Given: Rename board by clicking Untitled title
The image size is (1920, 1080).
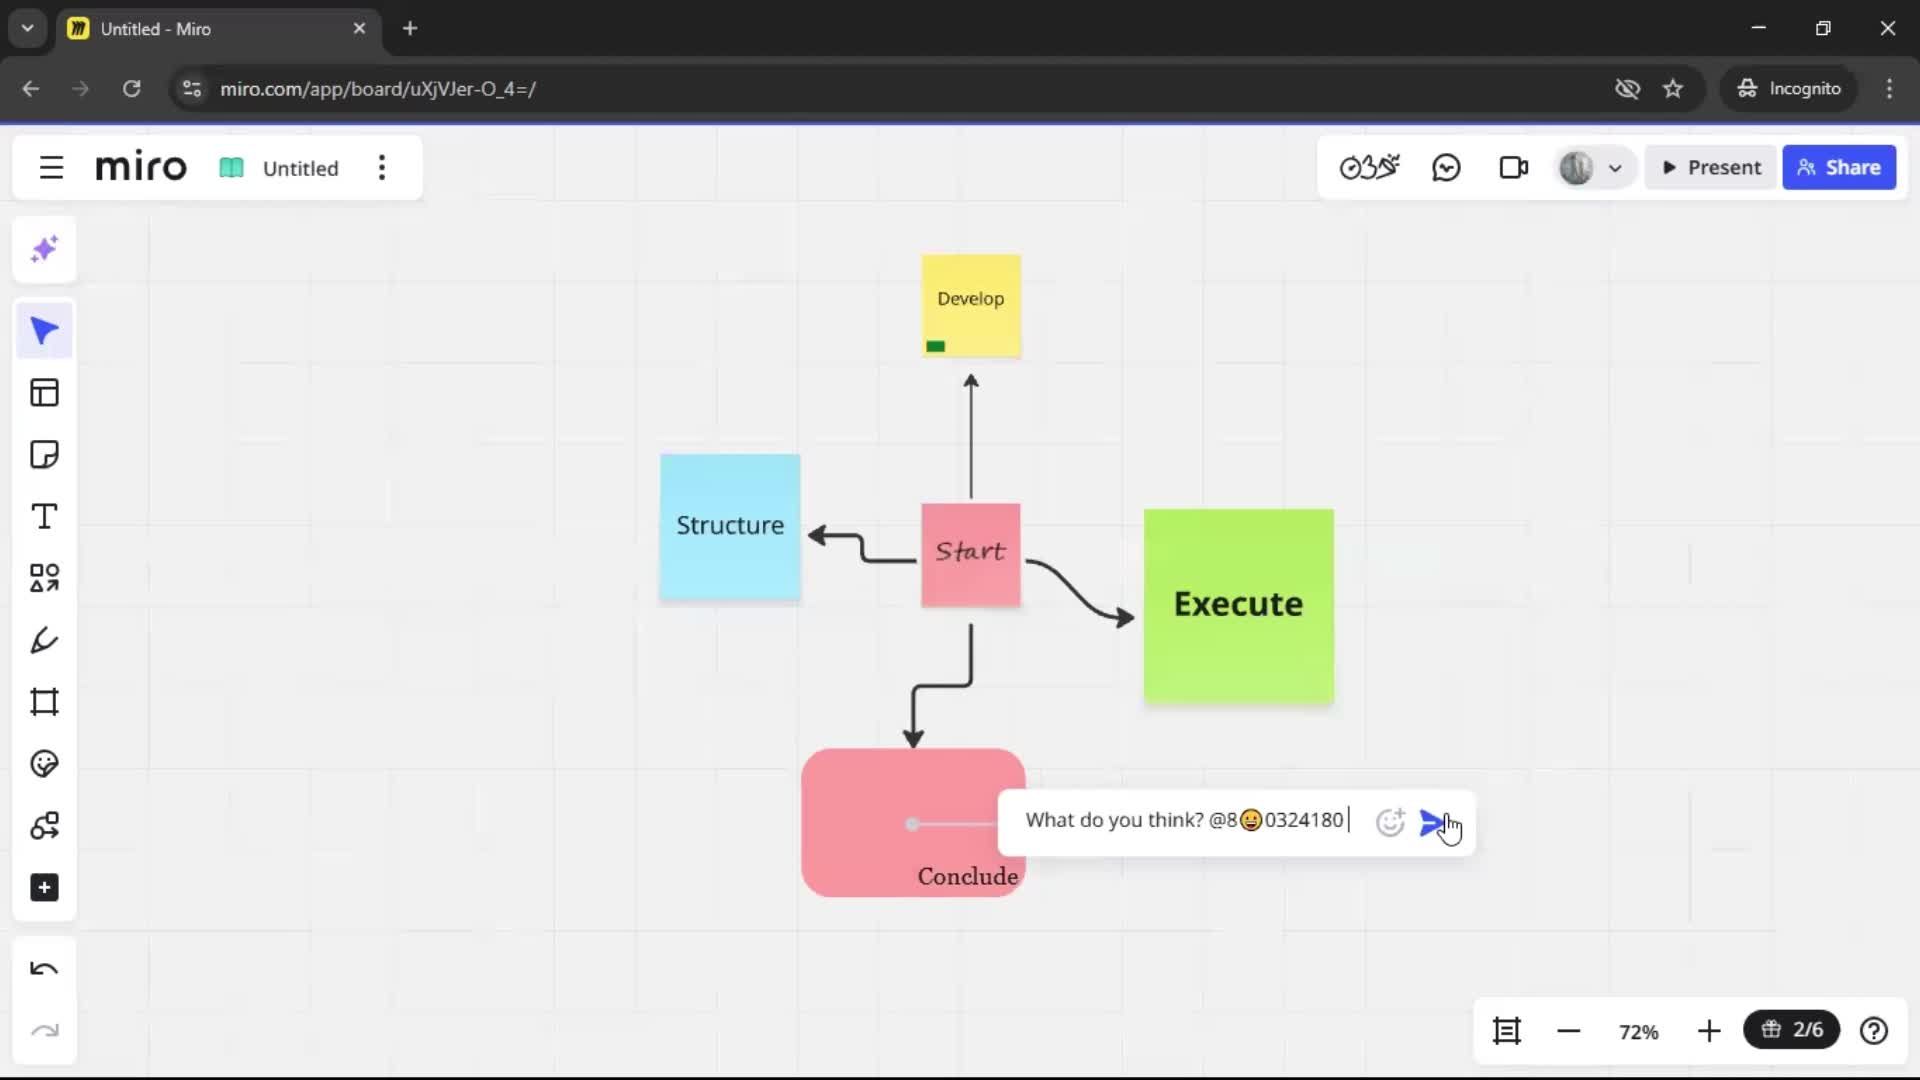Looking at the screenshot, I should click(300, 168).
